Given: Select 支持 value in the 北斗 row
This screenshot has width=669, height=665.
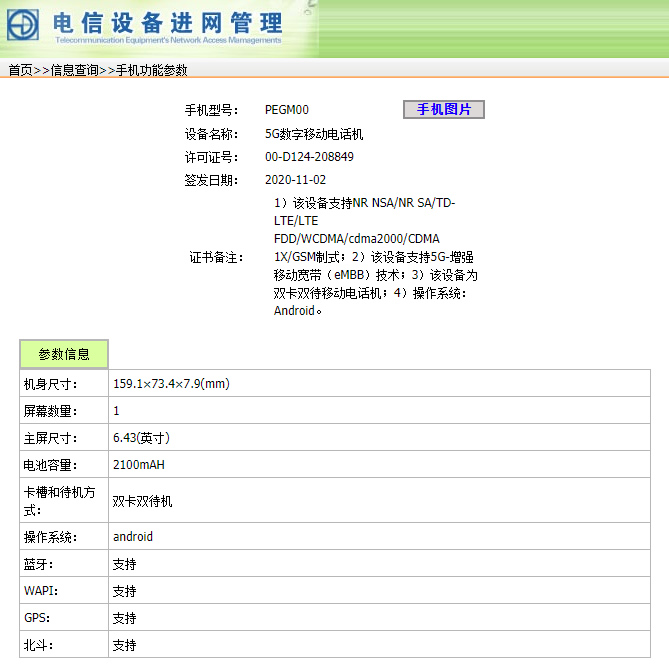Looking at the screenshot, I should (124, 645).
